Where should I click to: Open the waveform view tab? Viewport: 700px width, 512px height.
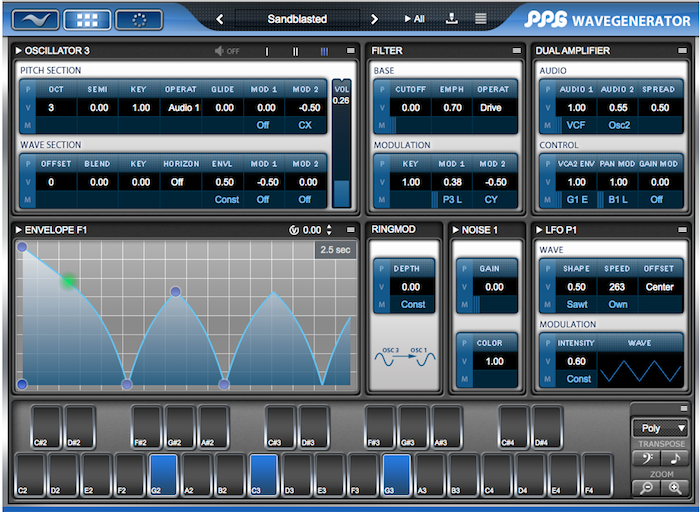[35, 20]
